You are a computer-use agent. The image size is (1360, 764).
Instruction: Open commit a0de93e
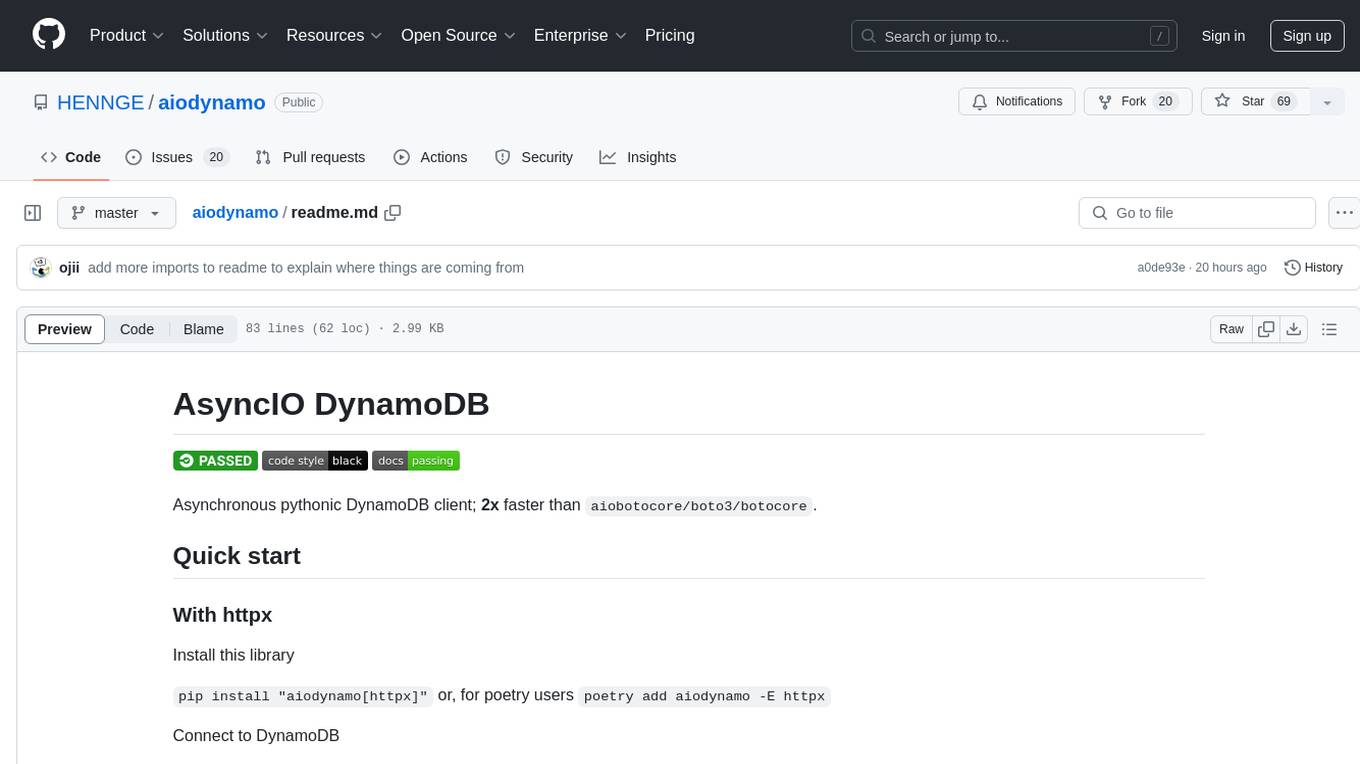pyautogui.click(x=1161, y=268)
